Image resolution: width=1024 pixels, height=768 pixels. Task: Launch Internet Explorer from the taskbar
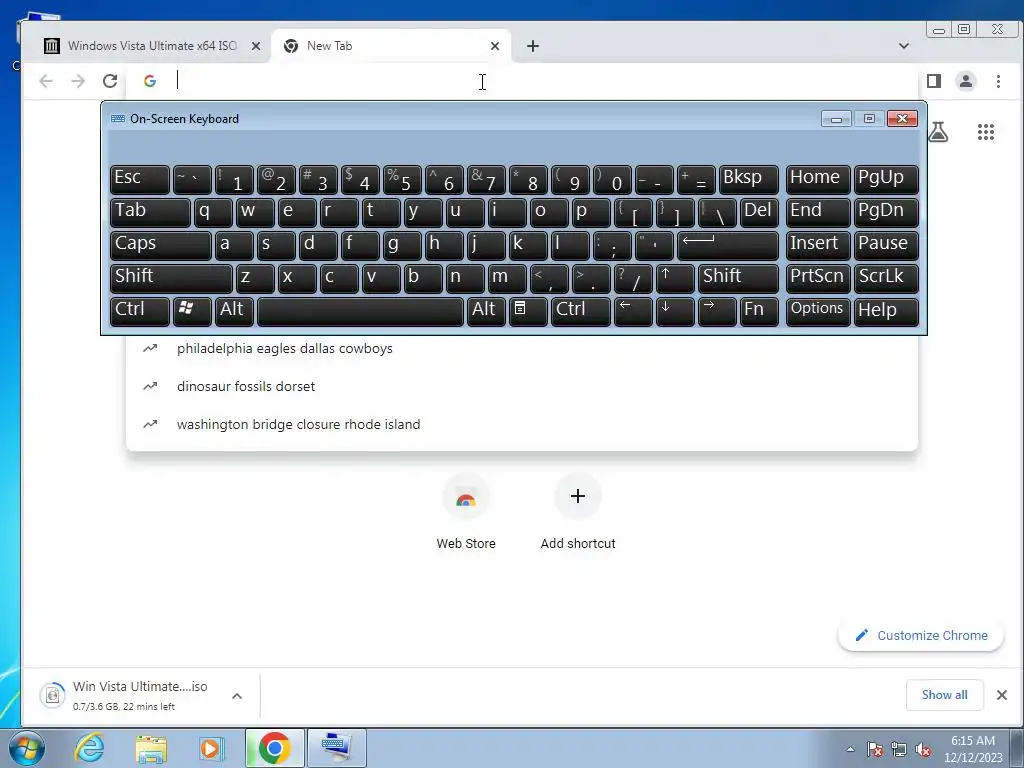tap(89, 748)
